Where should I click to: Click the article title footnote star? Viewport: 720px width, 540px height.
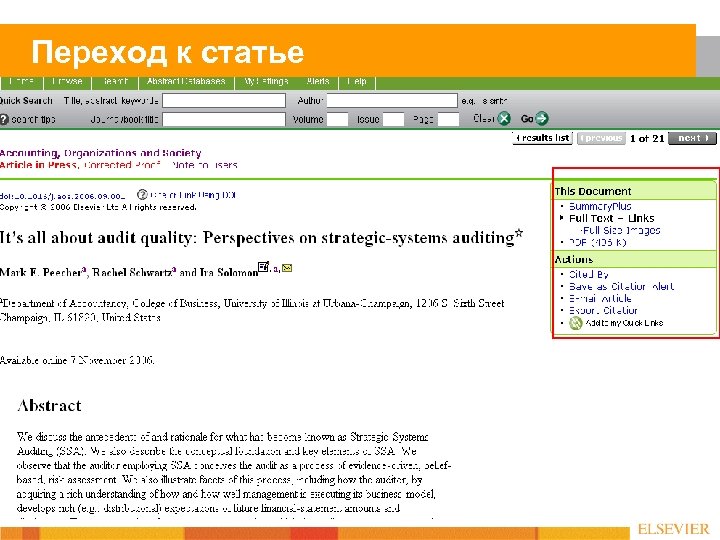click(x=519, y=232)
